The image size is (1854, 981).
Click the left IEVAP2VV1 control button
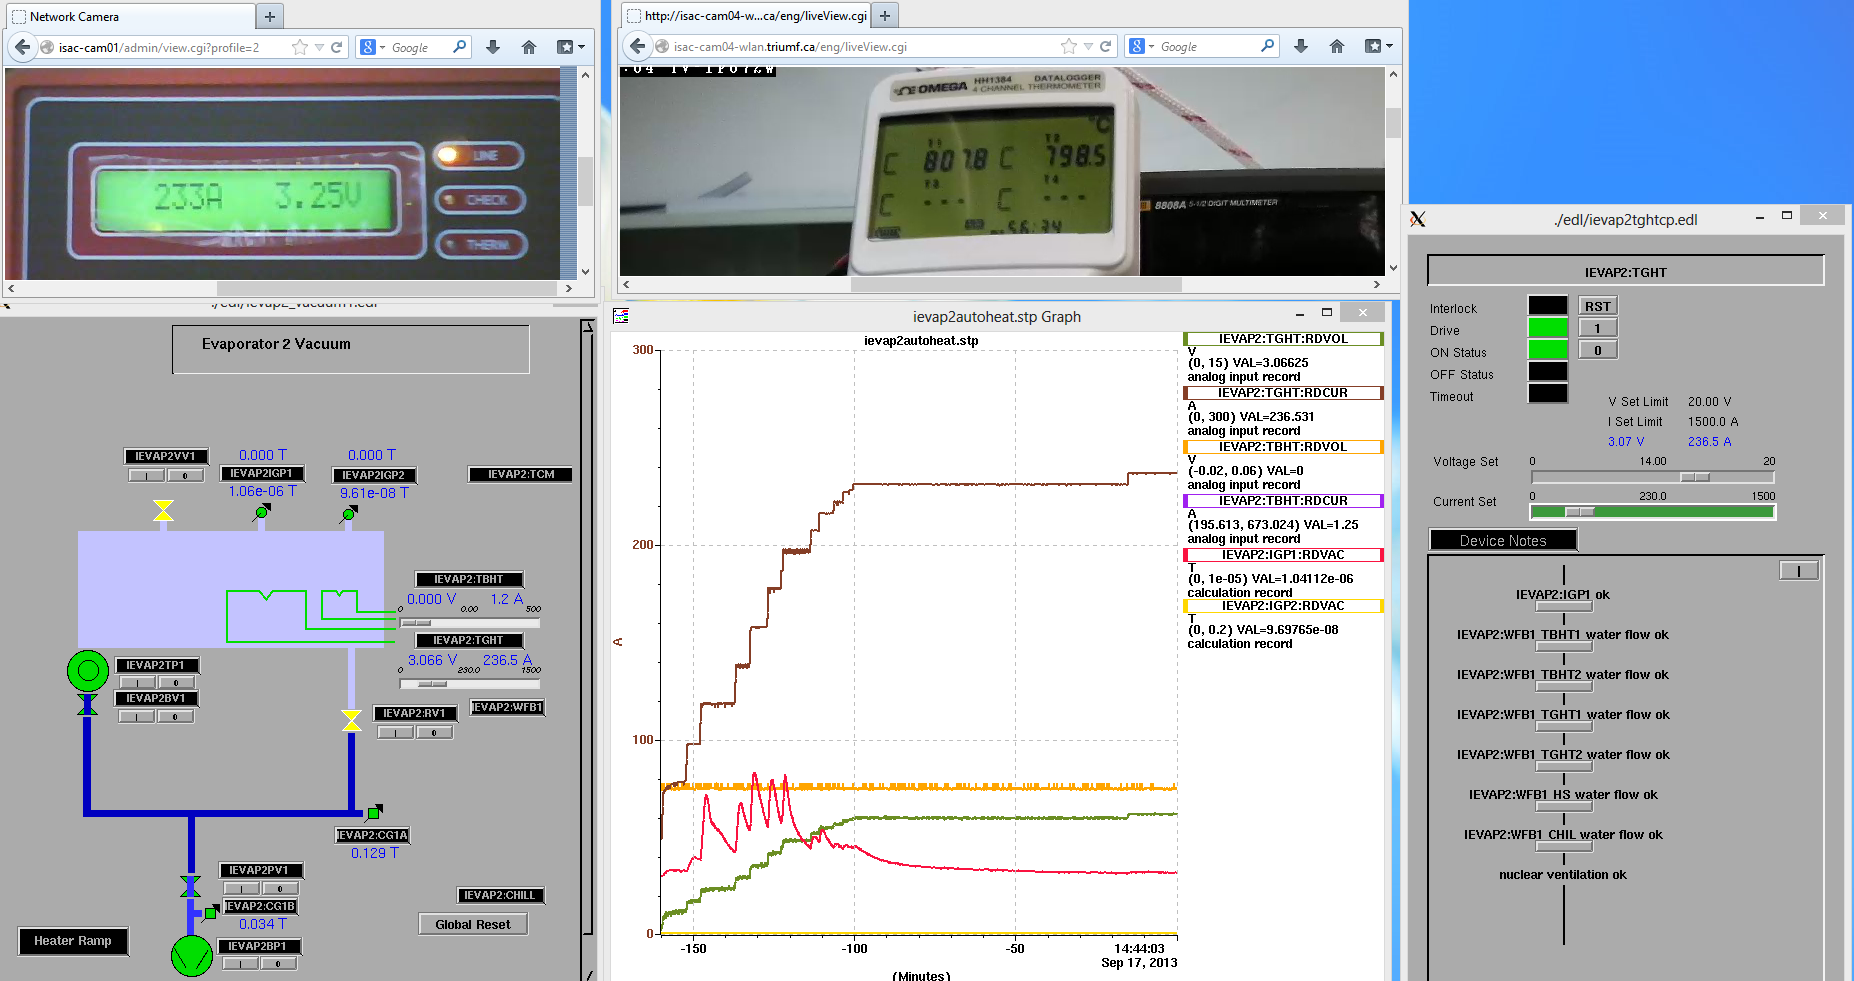[x=147, y=476]
